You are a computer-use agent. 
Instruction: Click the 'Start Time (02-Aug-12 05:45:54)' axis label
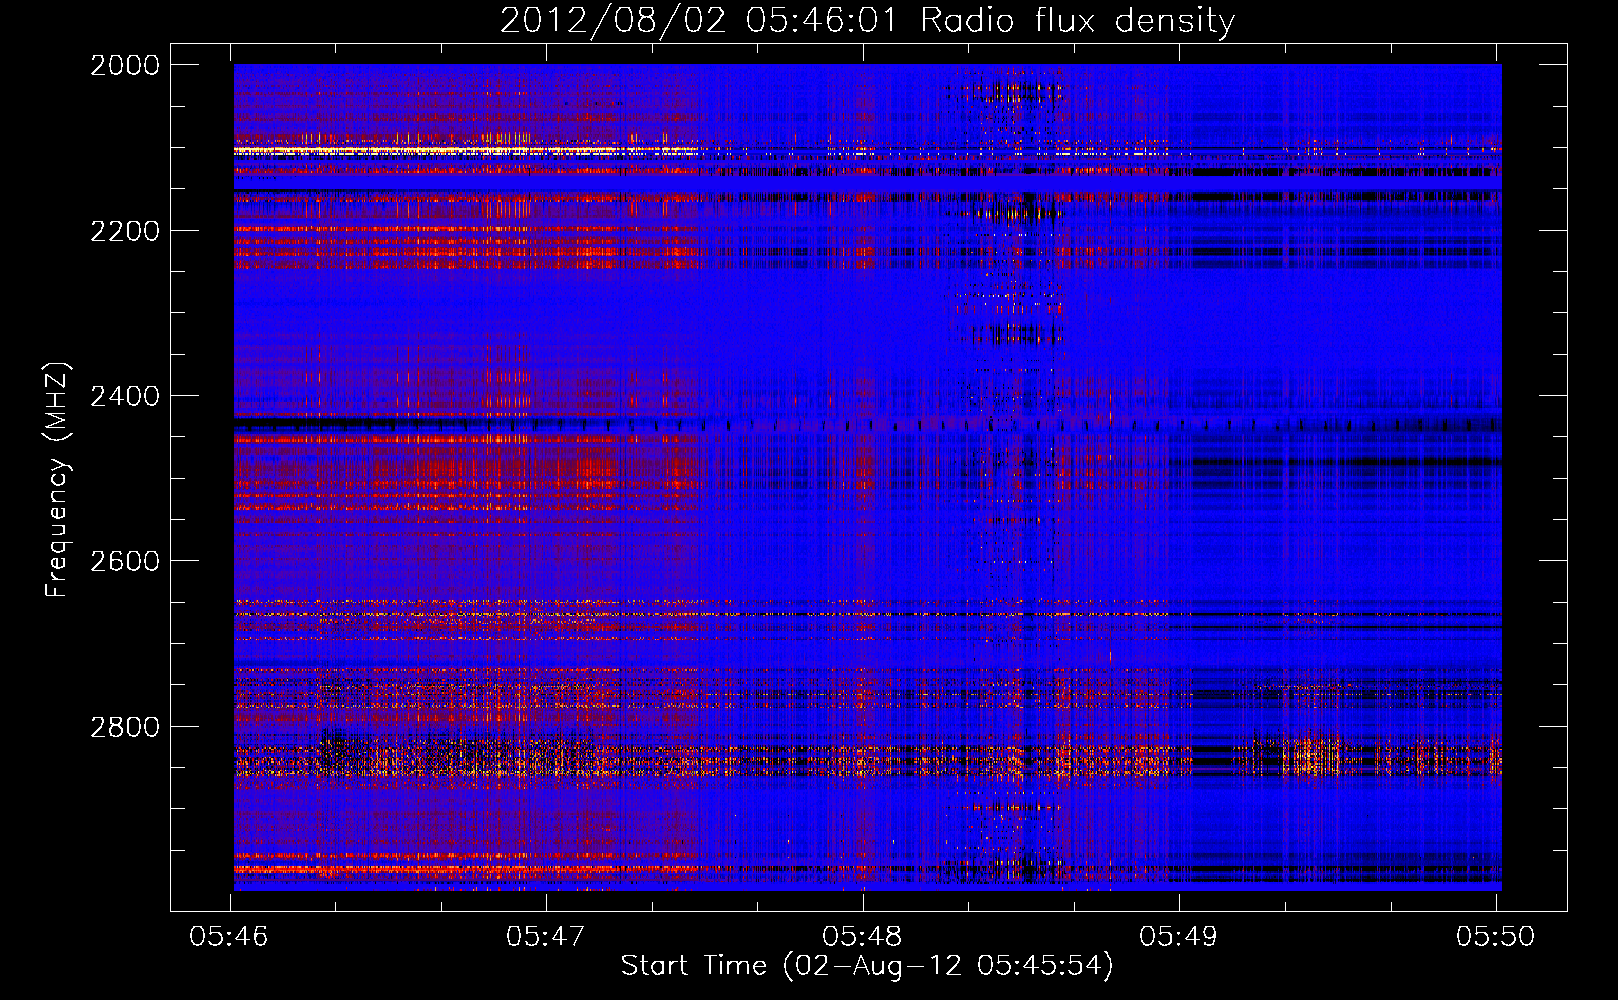pos(867,965)
